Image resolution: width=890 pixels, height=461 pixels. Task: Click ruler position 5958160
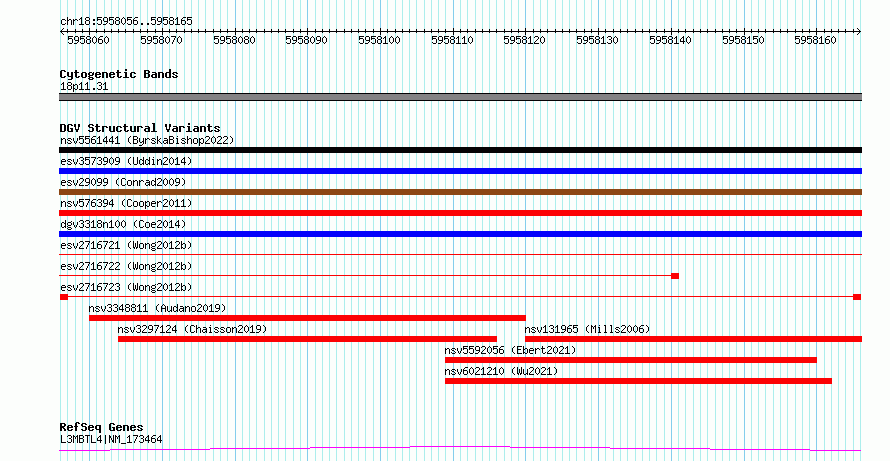click(x=816, y=40)
